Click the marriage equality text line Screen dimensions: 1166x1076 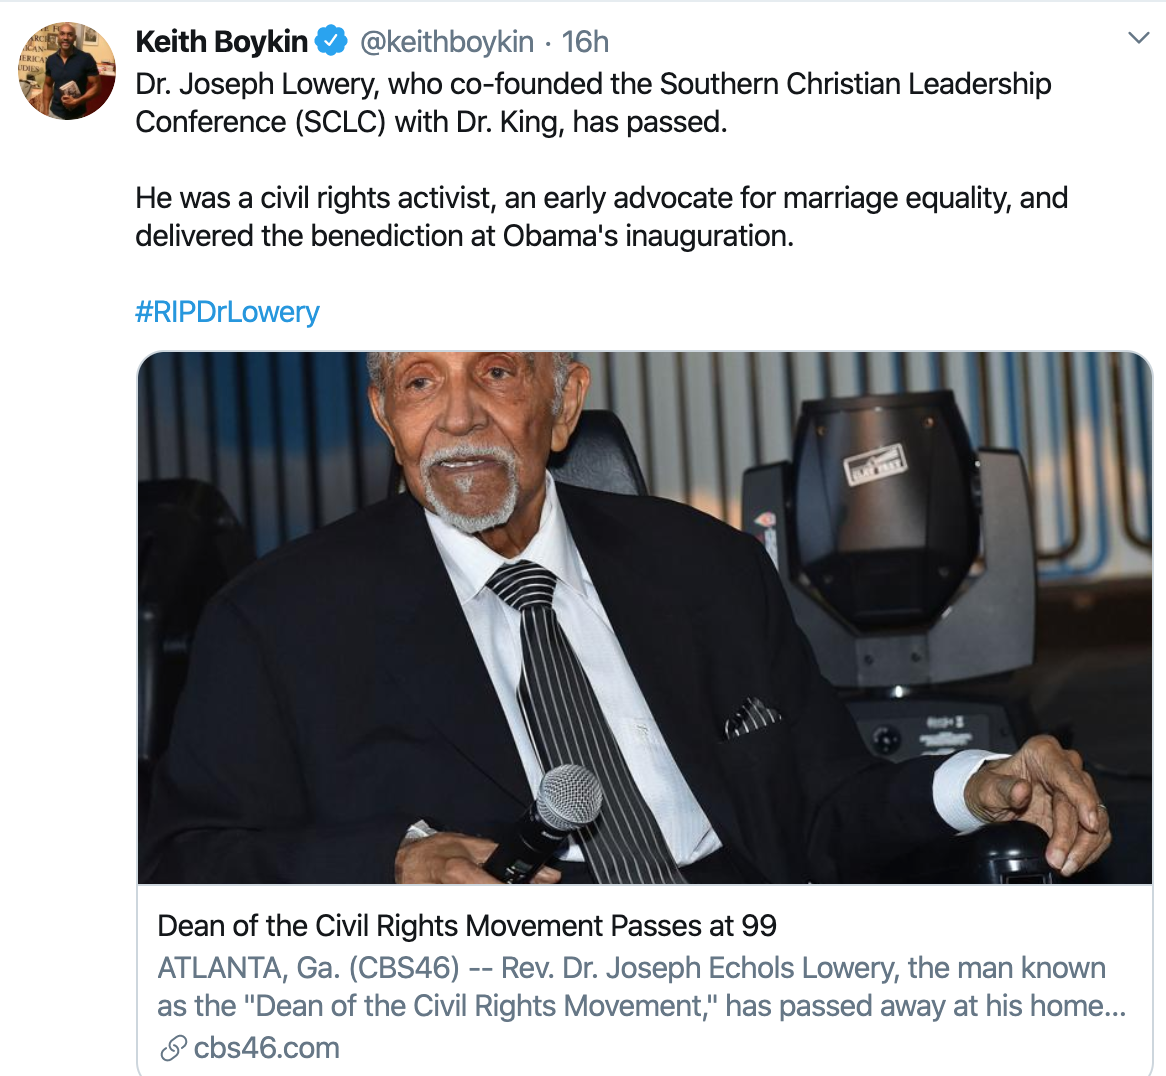pos(601,198)
